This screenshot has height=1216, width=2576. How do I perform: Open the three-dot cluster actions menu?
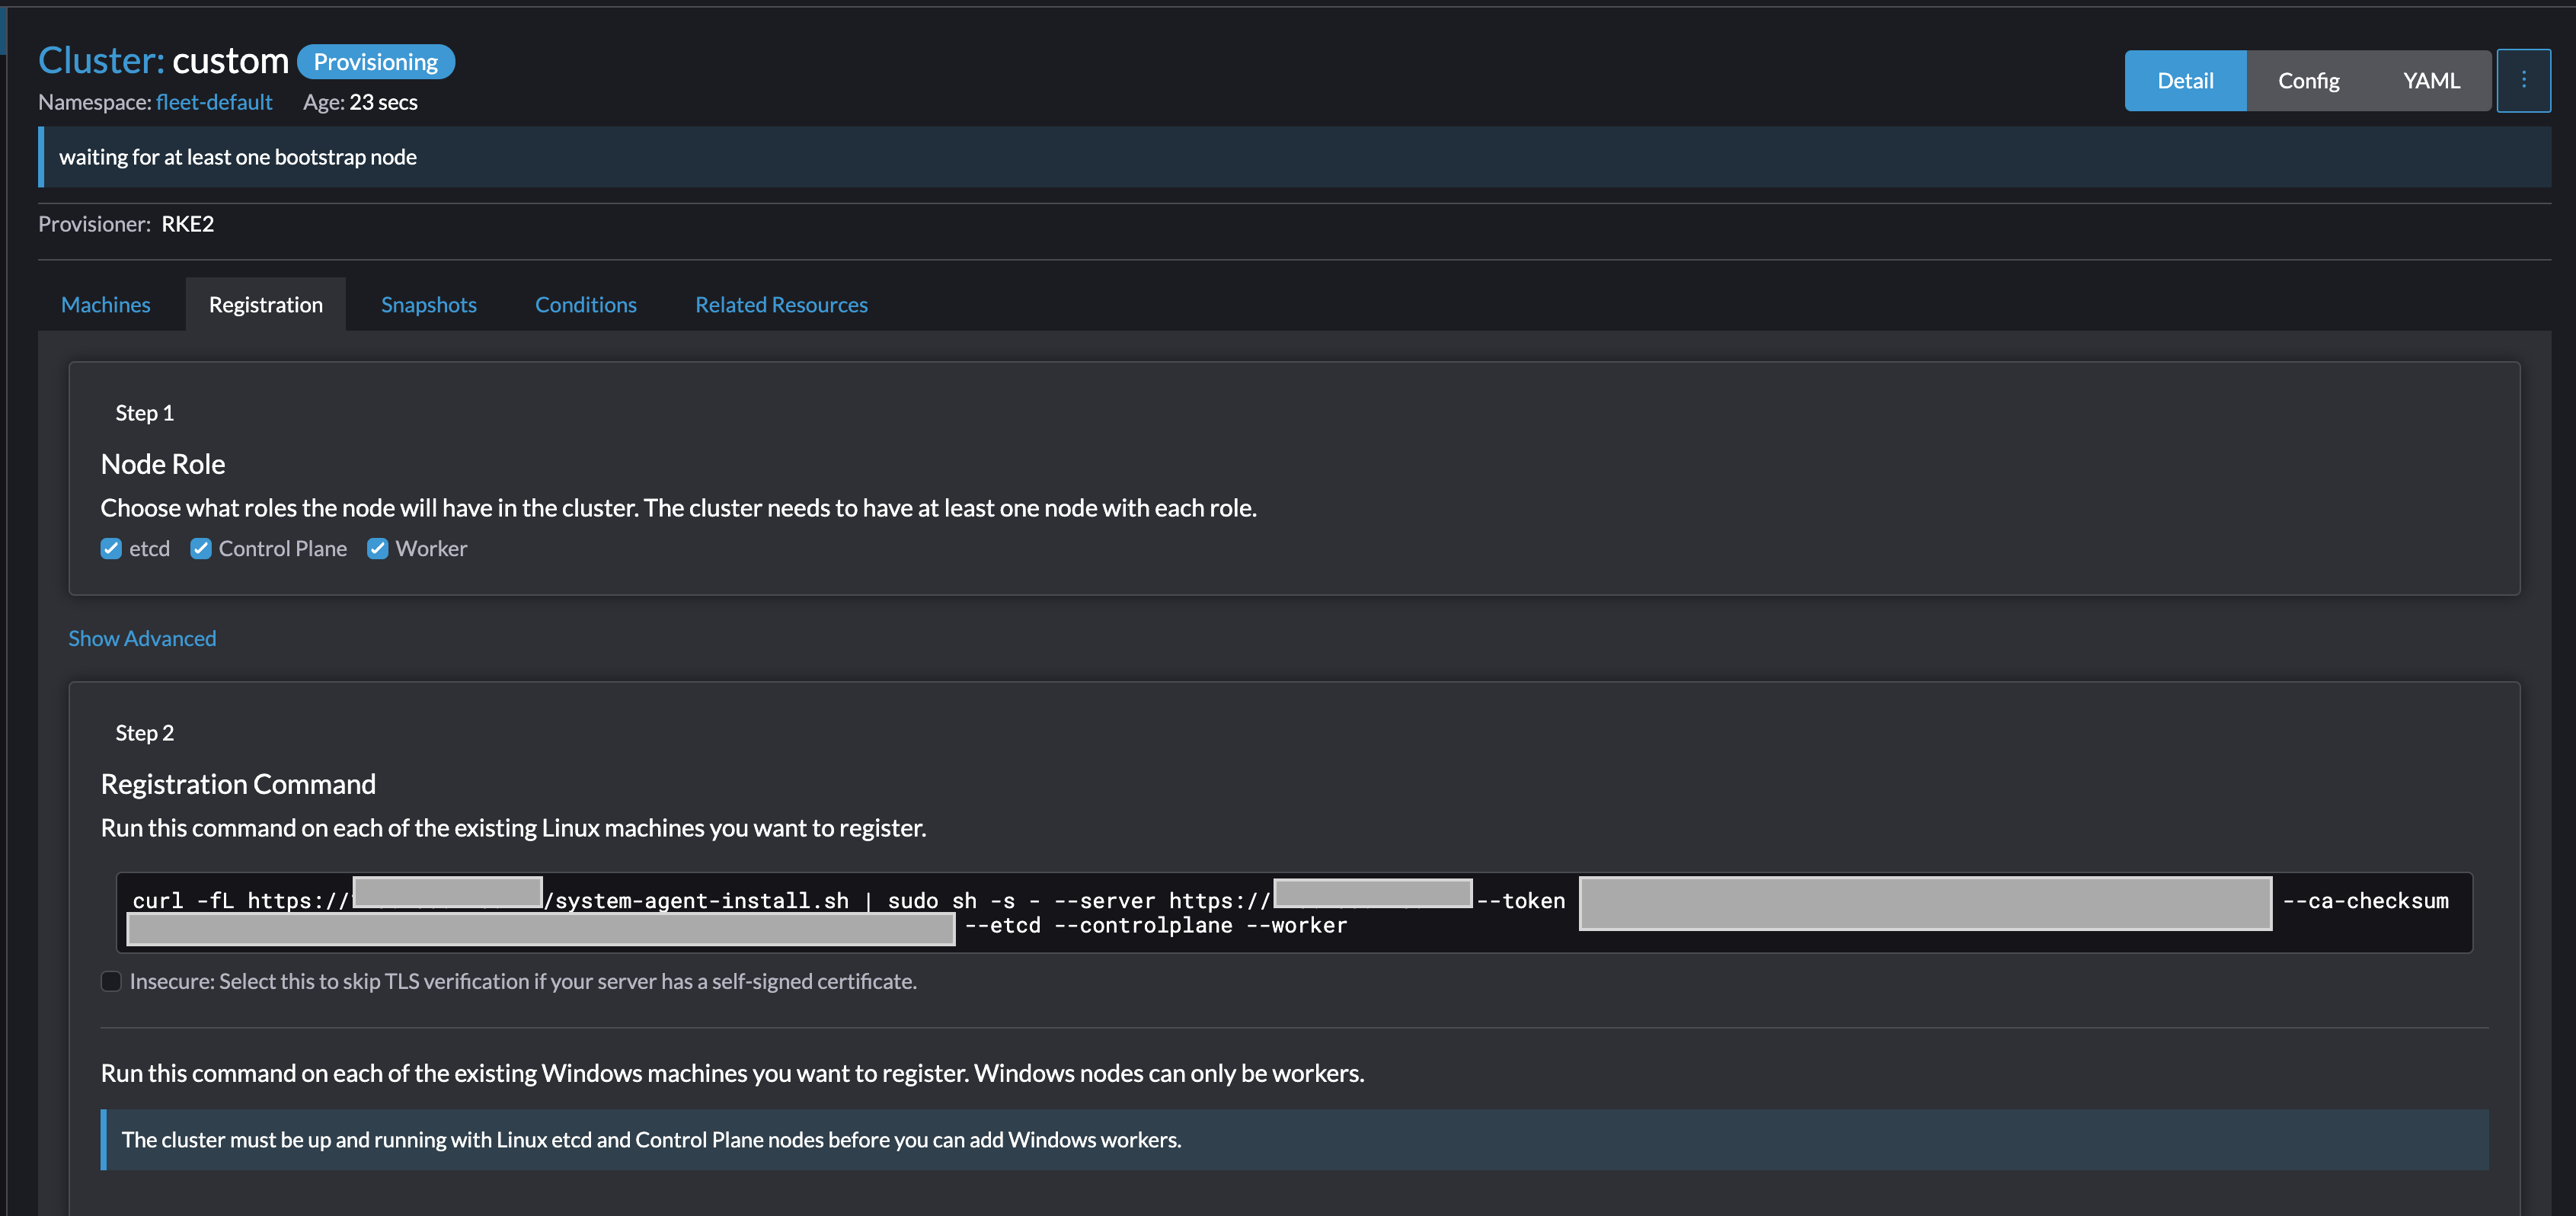tap(2523, 81)
